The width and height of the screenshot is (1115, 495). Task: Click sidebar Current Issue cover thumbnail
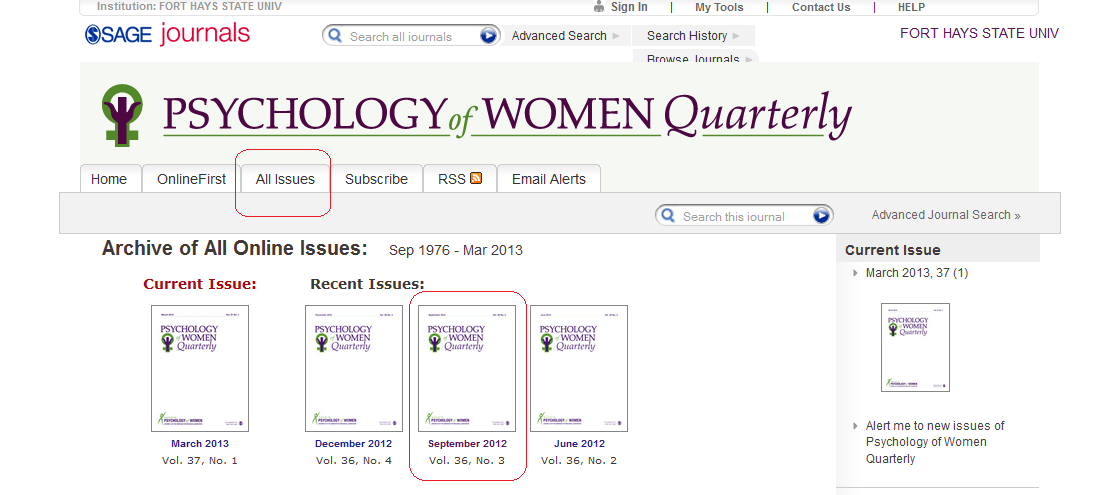click(x=915, y=347)
